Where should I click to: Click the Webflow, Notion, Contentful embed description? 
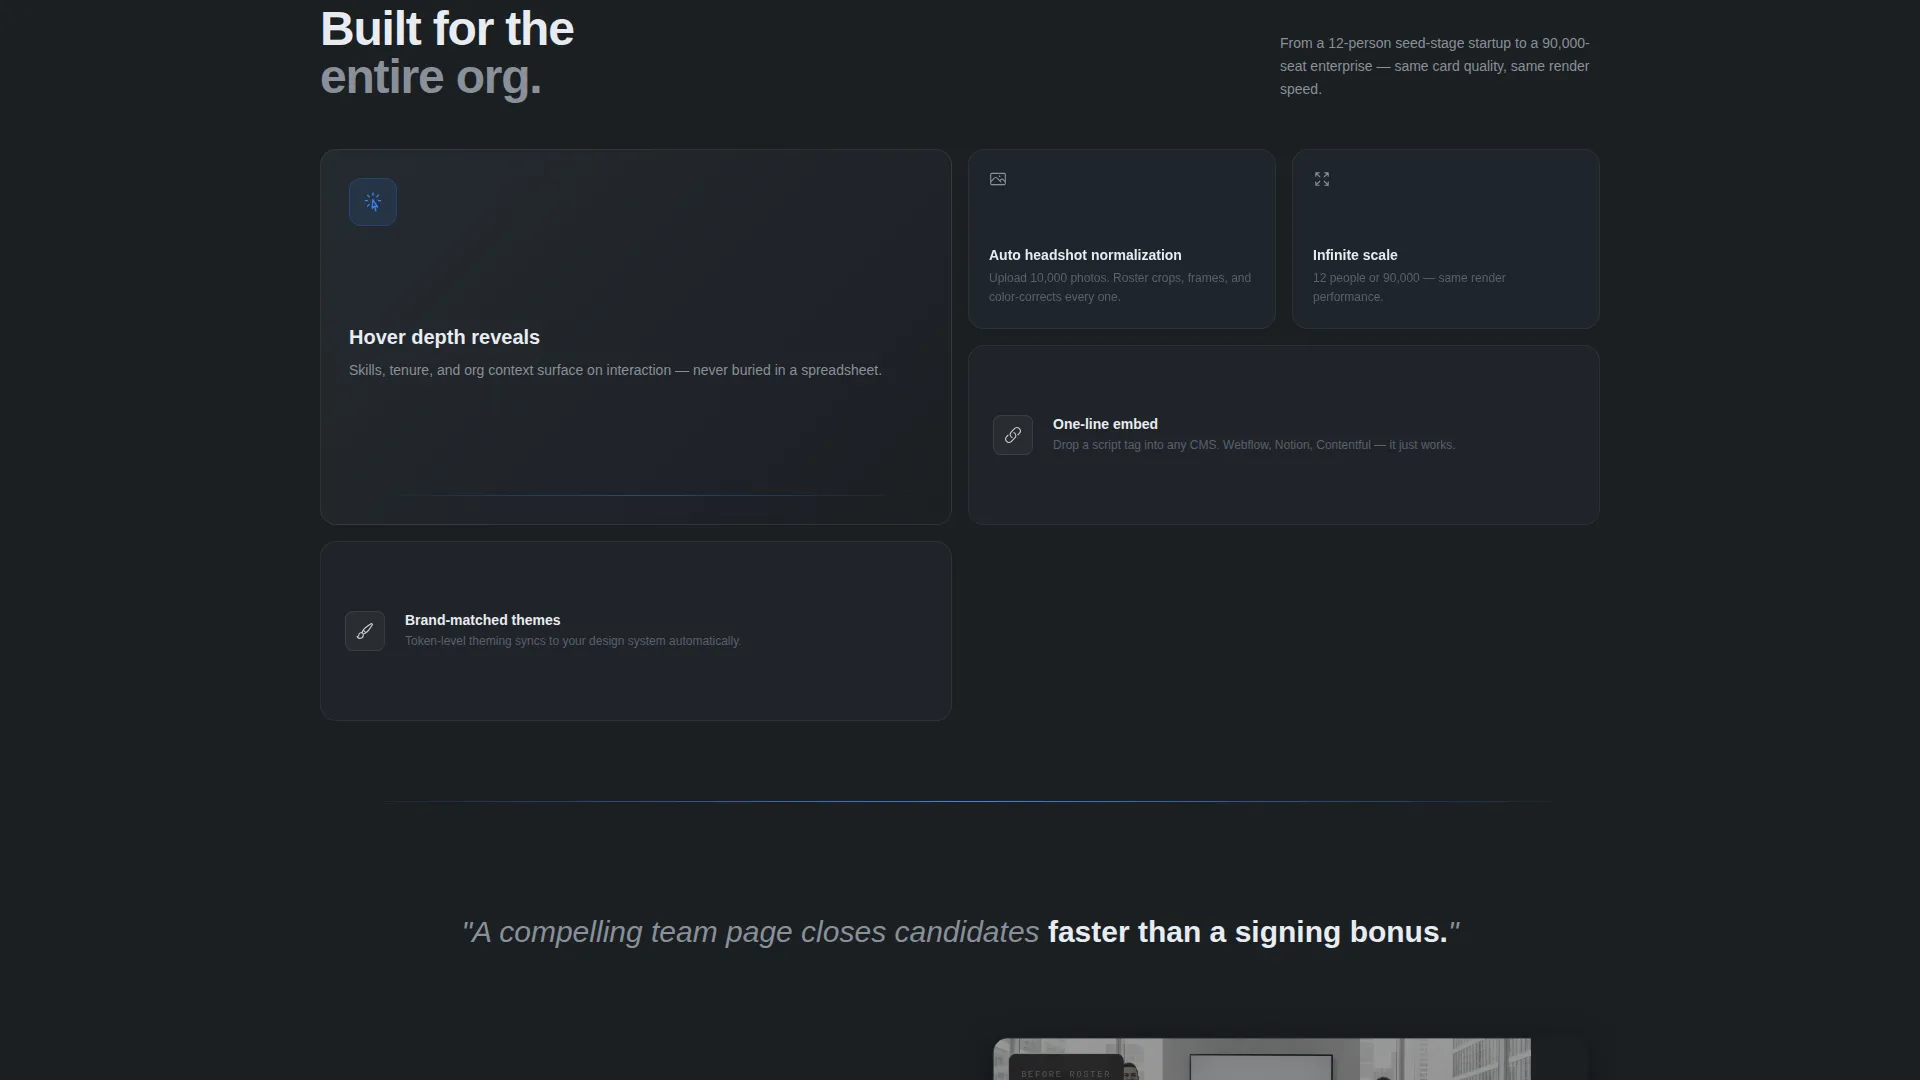click(x=1254, y=445)
